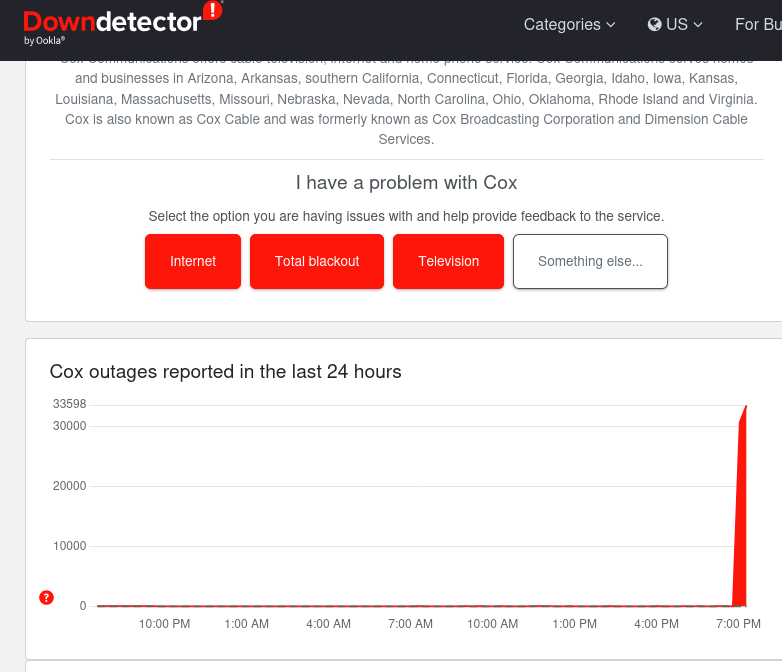The image size is (782, 672).
Task: Click the 1:00 PM time axis label
Action: coord(575,624)
